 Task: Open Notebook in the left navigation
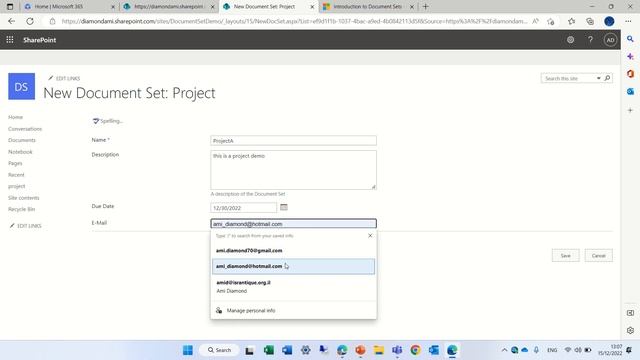click(x=20, y=152)
